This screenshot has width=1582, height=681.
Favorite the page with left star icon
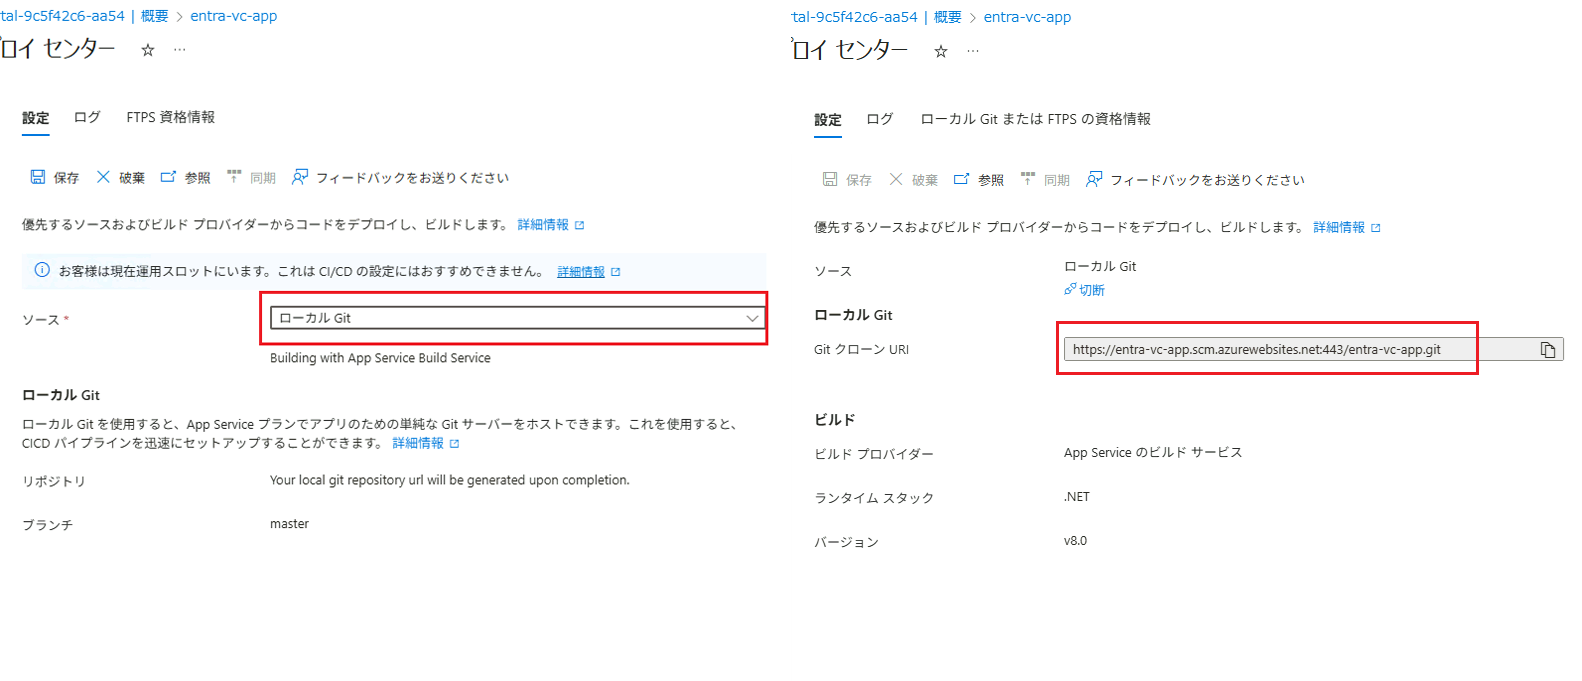click(x=148, y=50)
